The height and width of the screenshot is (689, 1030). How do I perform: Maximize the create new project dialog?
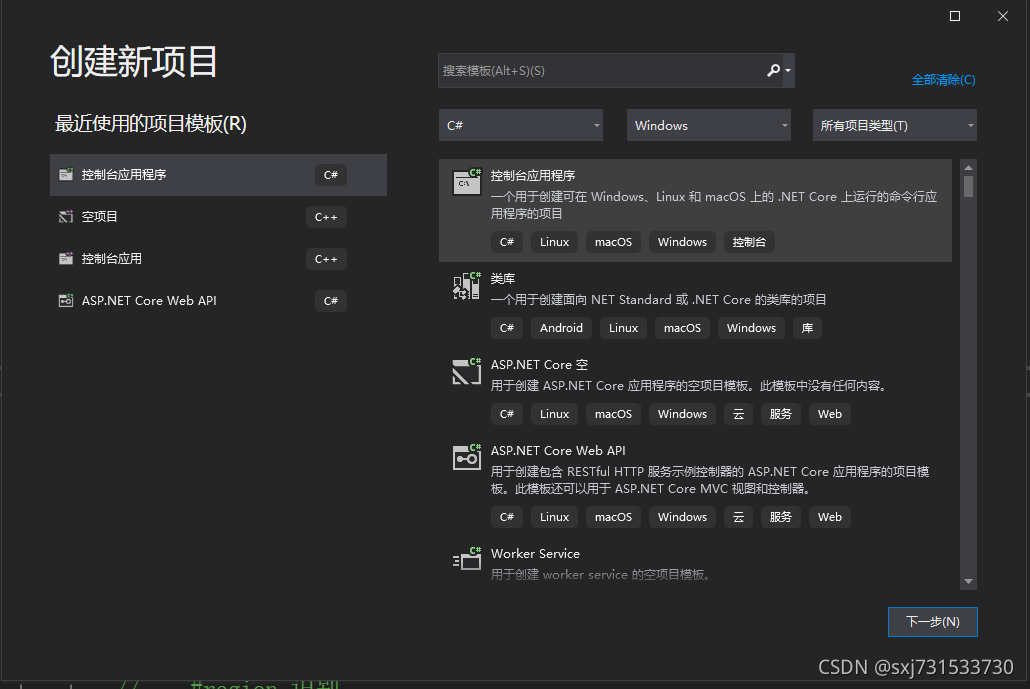coord(955,16)
